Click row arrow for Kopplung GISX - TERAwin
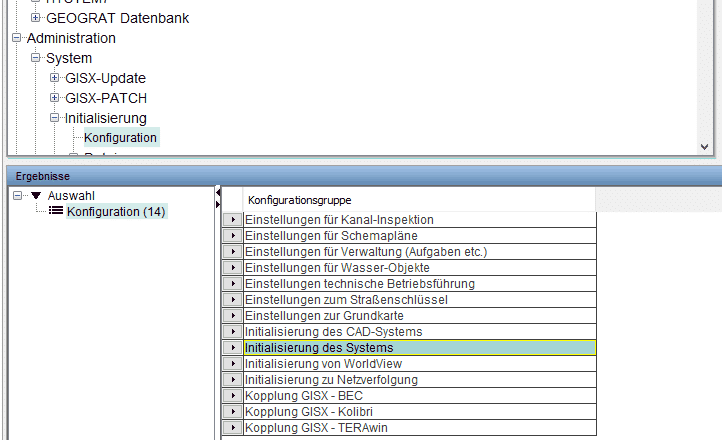The image size is (722, 440). (233, 428)
